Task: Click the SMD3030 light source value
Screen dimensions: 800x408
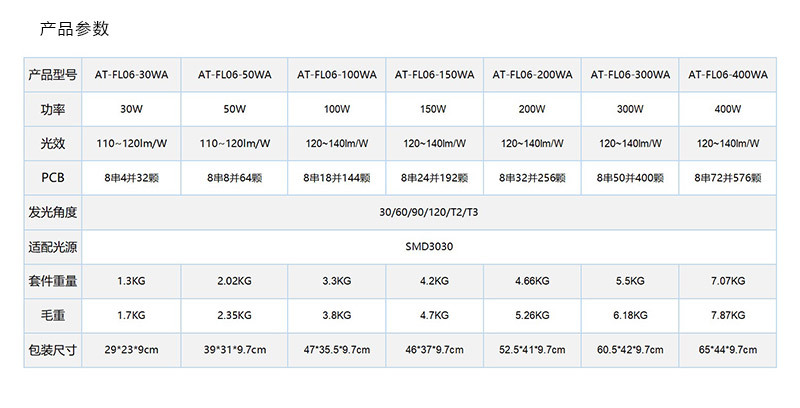Action: coord(429,247)
